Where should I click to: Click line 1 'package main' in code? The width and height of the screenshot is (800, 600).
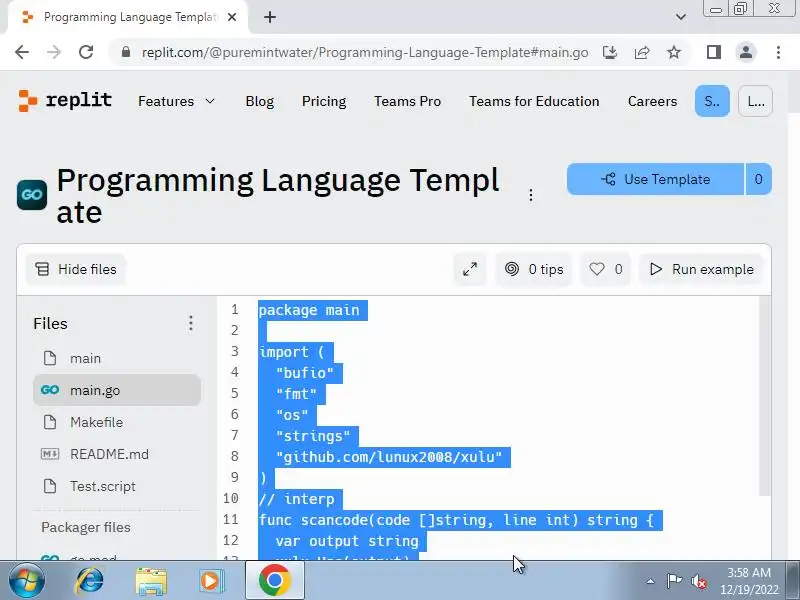[309, 310]
